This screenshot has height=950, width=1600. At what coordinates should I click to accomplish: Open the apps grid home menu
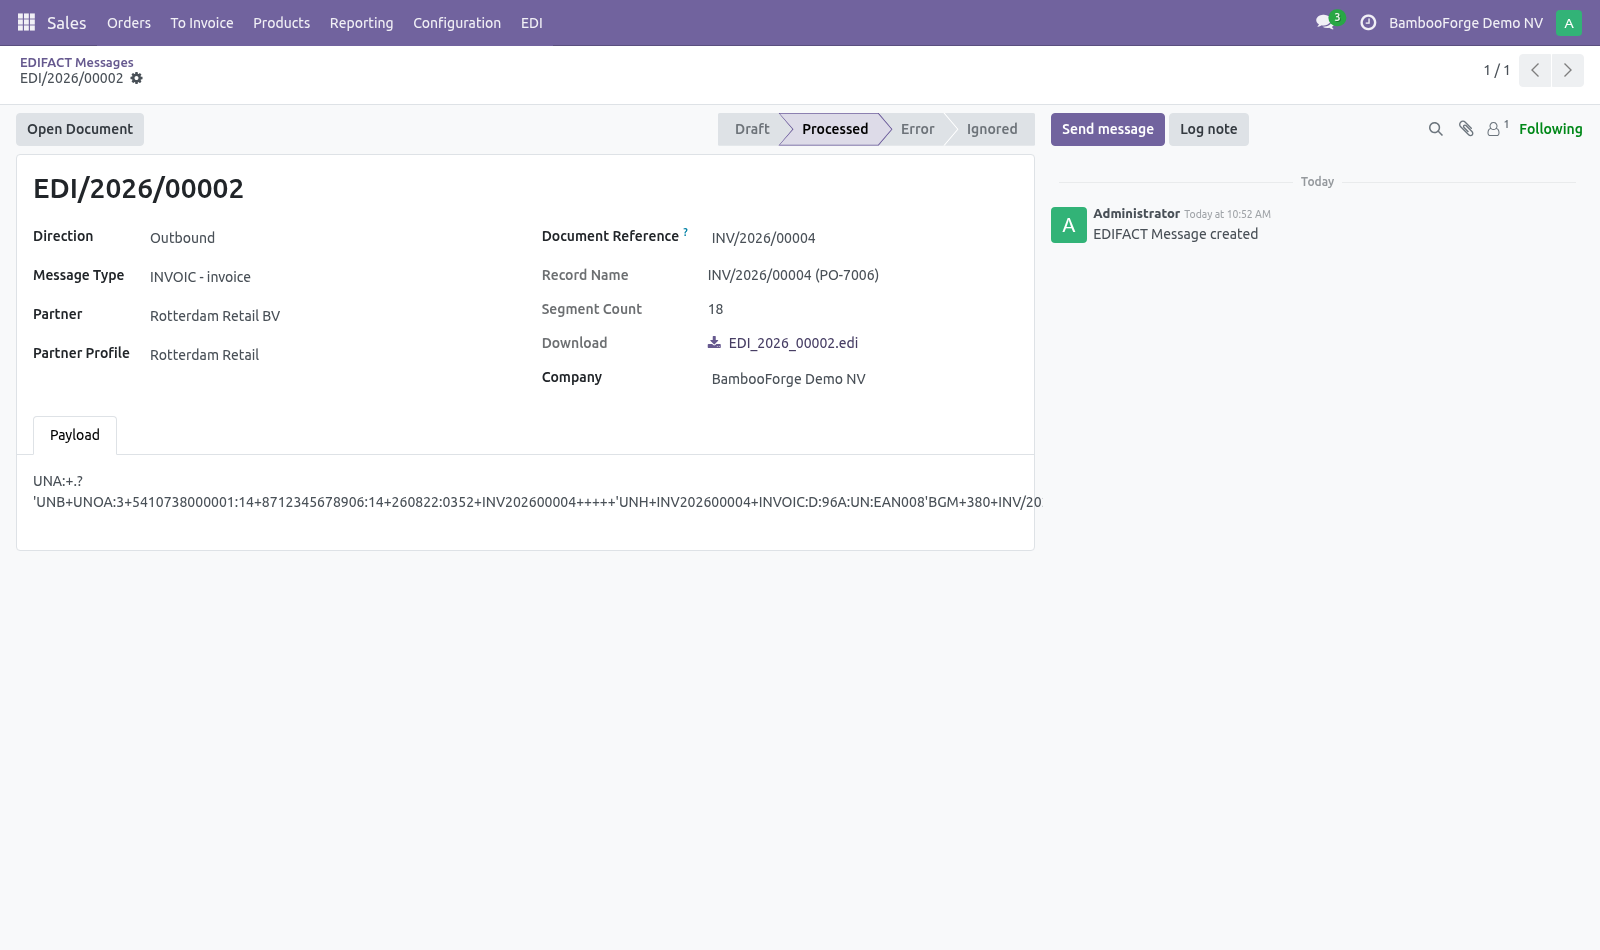(x=26, y=22)
